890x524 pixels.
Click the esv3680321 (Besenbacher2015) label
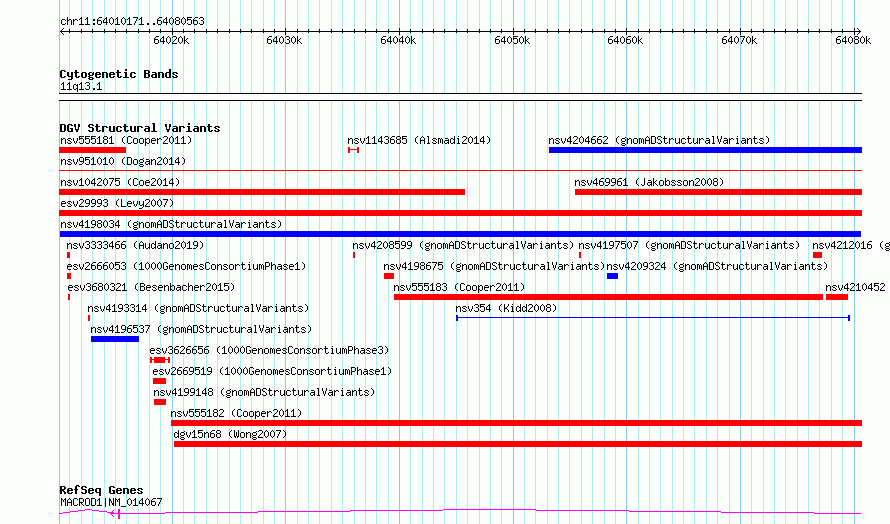(x=151, y=287)
